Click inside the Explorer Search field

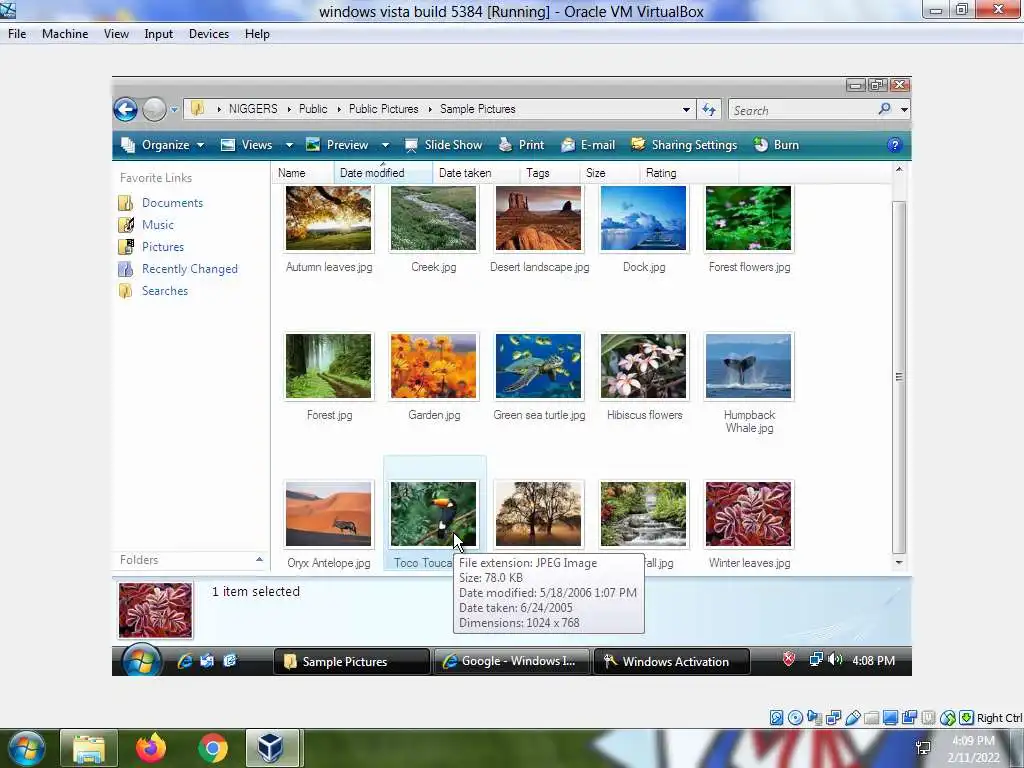click(803, 110)
